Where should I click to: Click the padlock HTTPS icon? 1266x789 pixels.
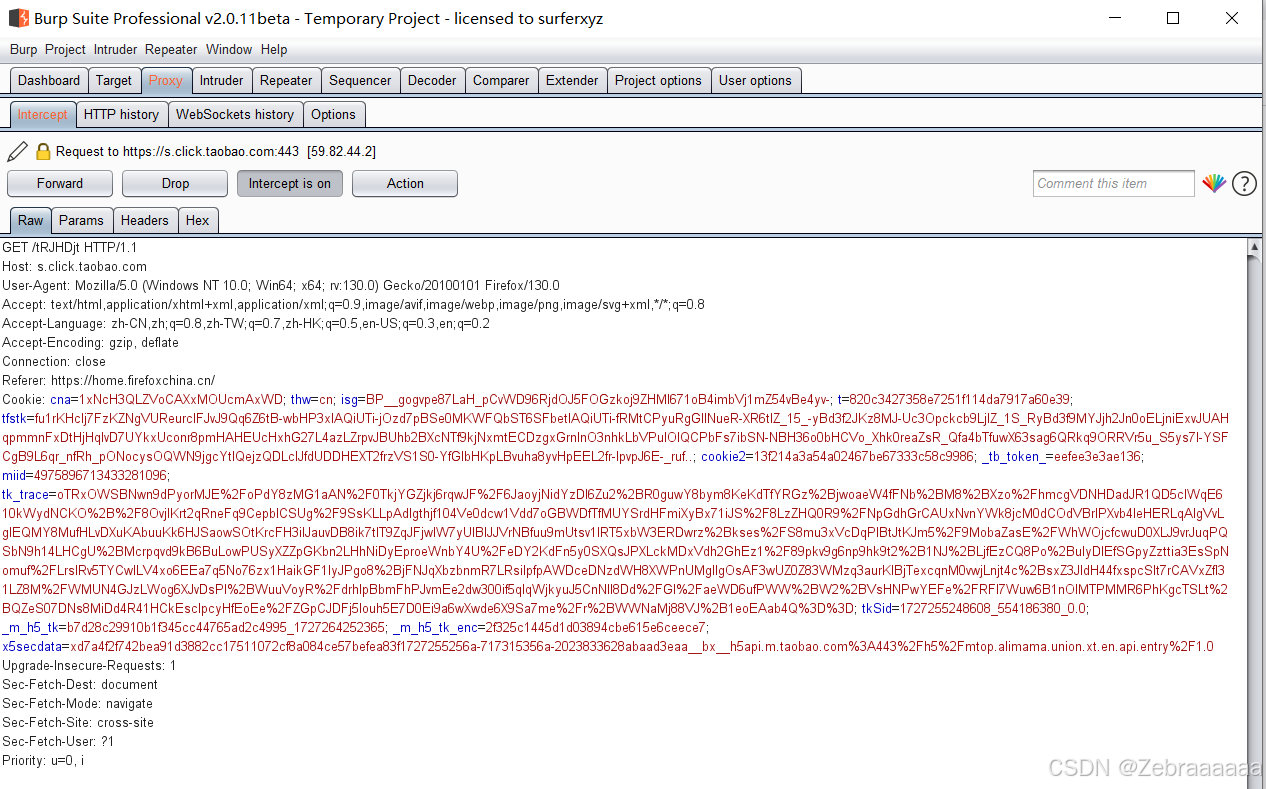(x=43, y=151)
